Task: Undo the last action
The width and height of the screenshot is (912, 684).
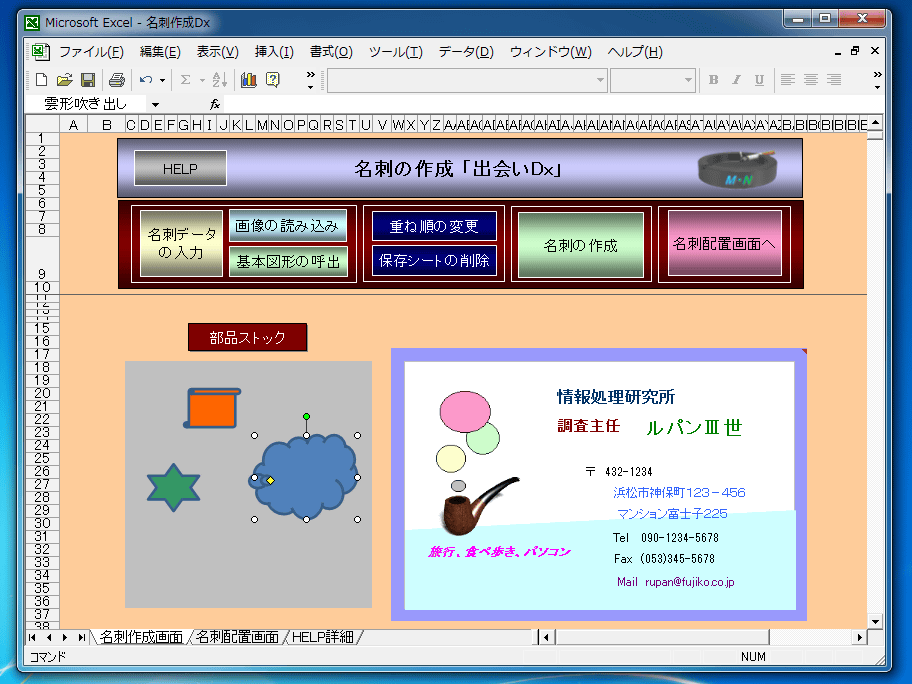Action: (145, 80)
